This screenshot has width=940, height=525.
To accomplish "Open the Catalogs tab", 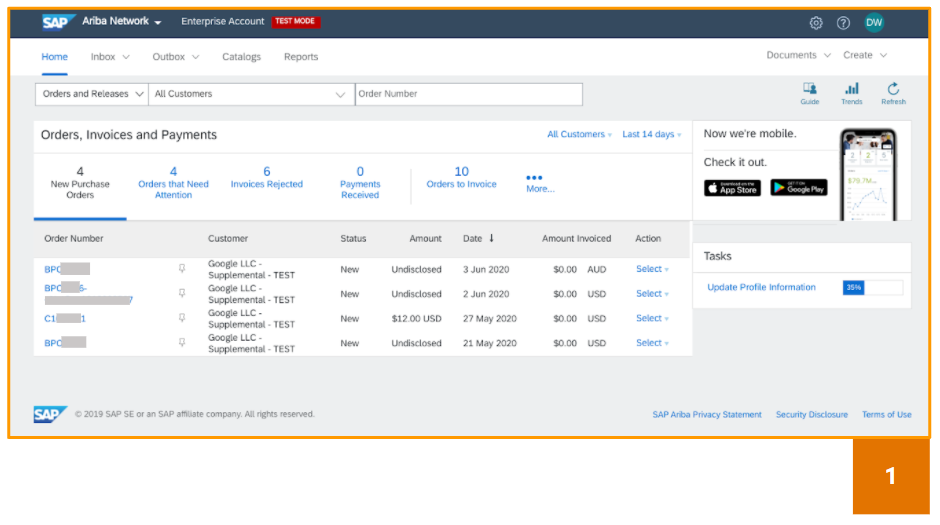I will click(x=242, y=57).
